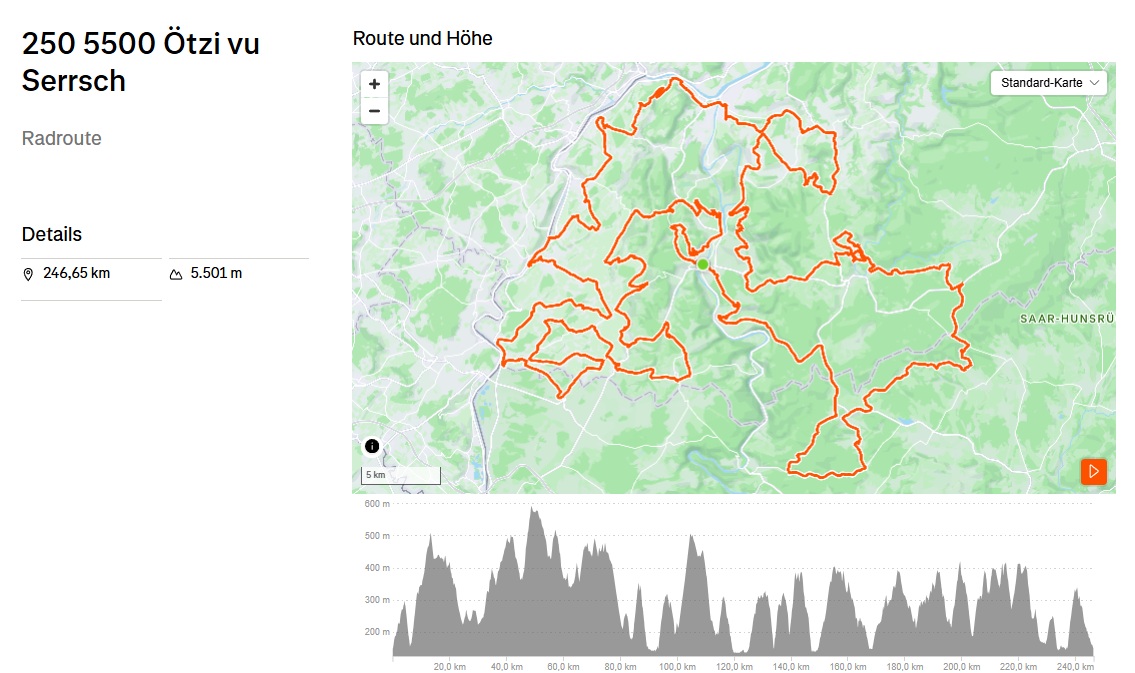
Task: Click the 100,0 km elevation axis label
Action: (678, 666)
